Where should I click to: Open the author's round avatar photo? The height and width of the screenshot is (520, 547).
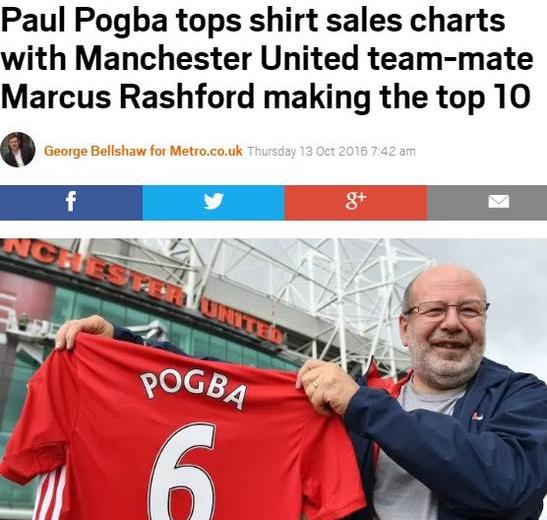pos(17,150)
